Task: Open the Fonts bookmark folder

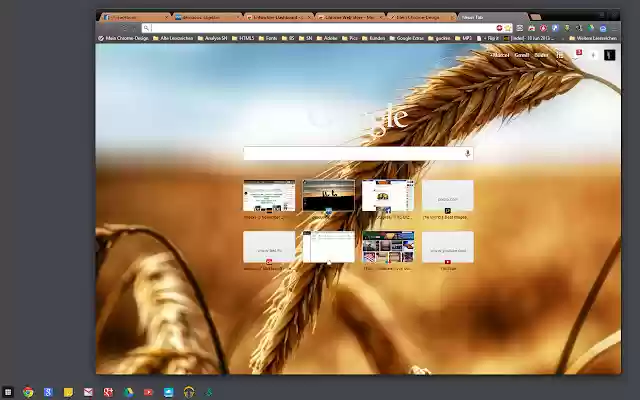Action: [x=268, y=38]
